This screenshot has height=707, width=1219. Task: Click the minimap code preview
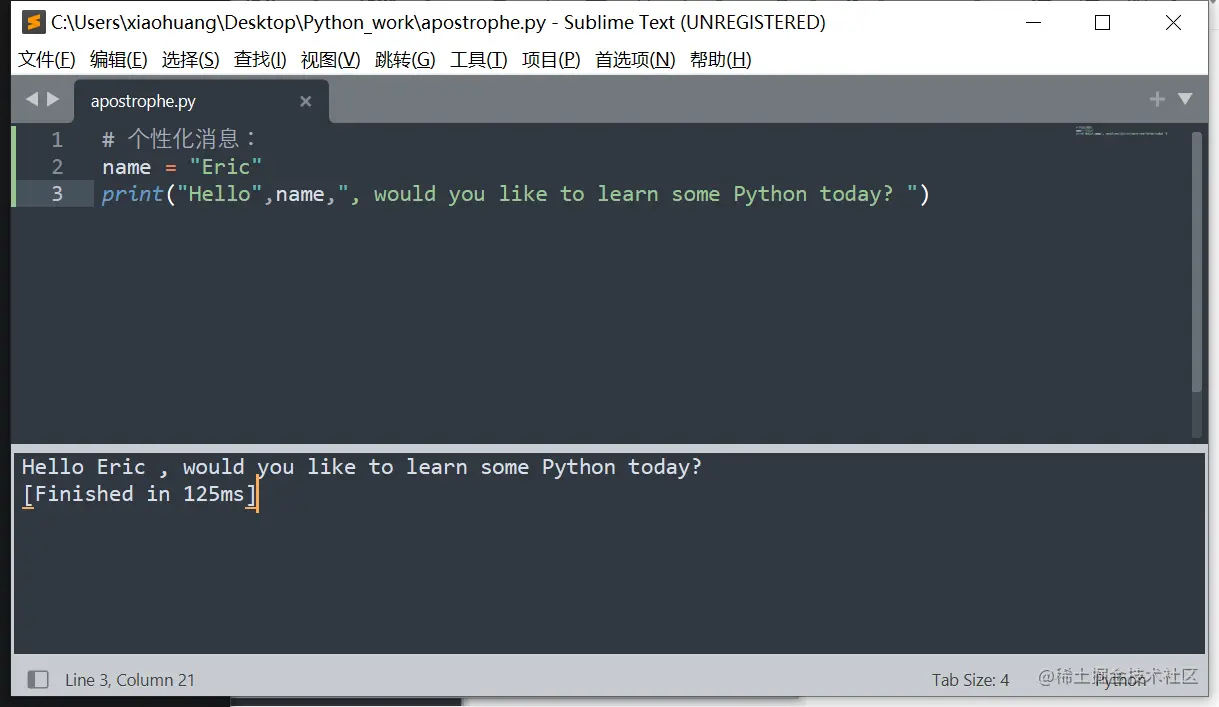tap(1121, 131)
